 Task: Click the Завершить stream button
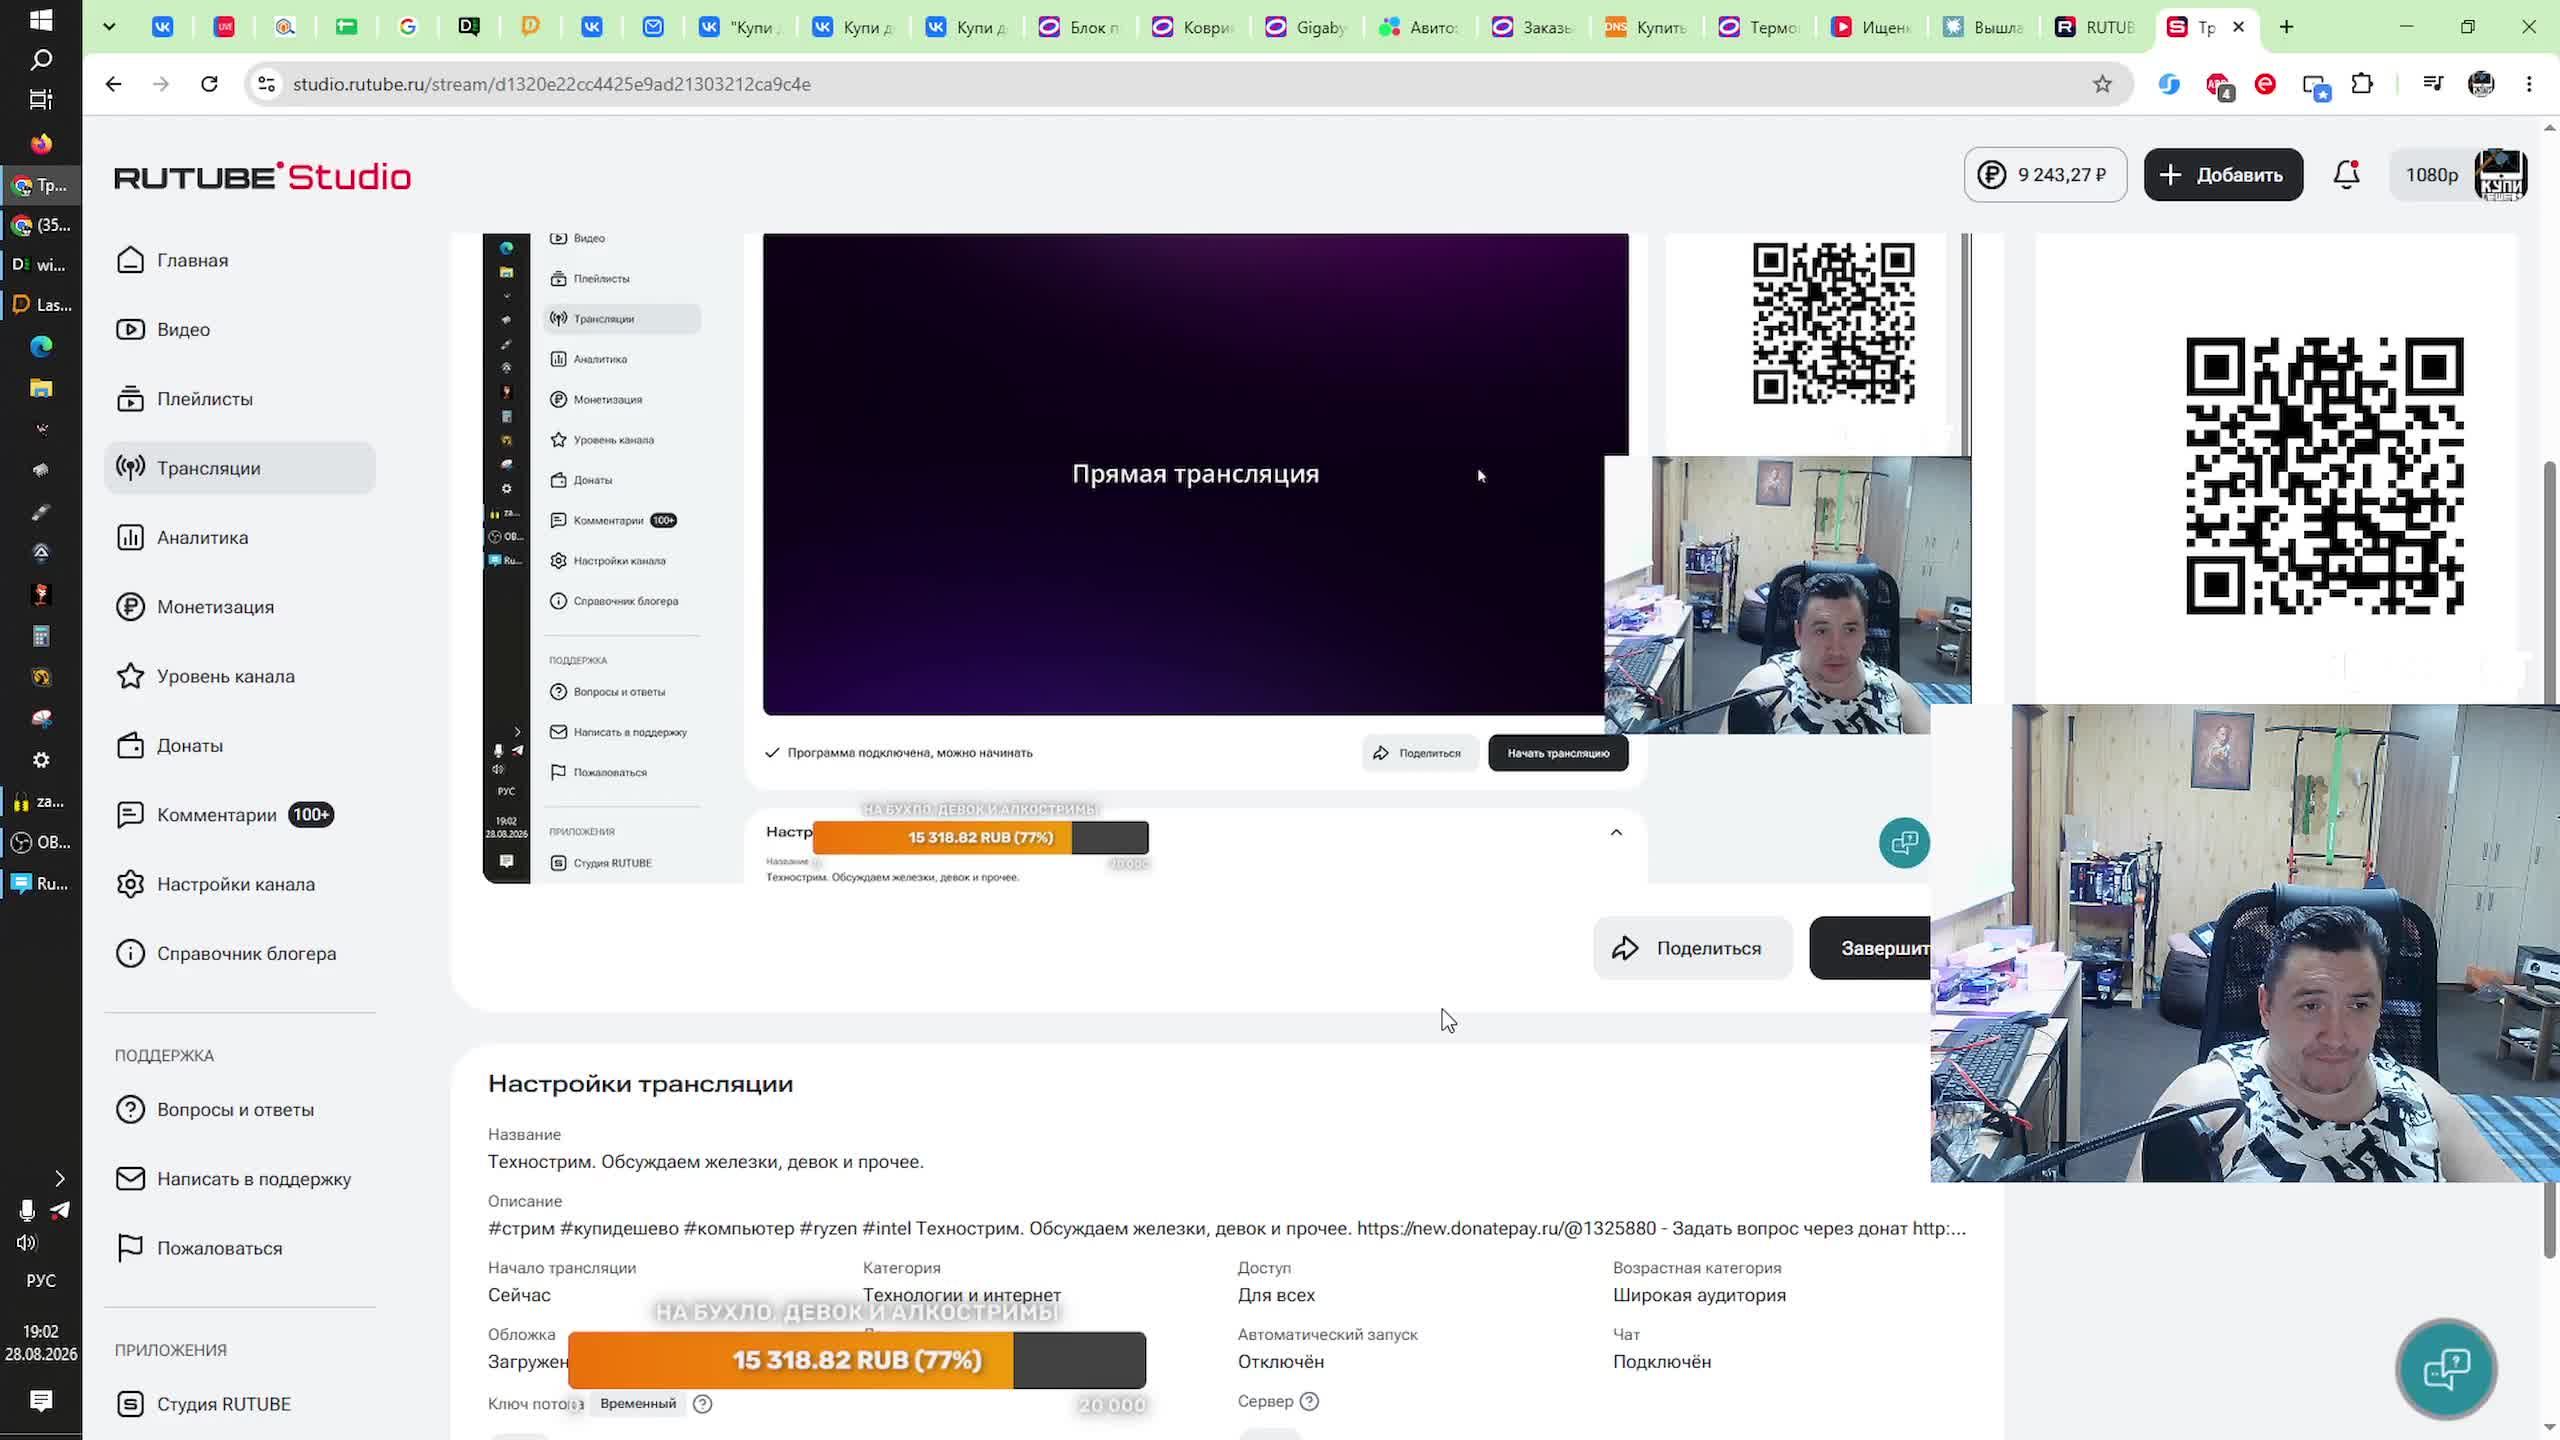pyautogui.click(x=1870, y=948)
